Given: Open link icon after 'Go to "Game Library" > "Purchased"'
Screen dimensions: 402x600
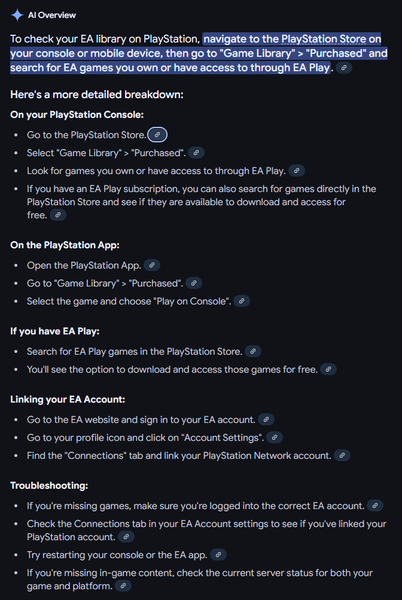Looking at the screenshot, I should [194, 283].
